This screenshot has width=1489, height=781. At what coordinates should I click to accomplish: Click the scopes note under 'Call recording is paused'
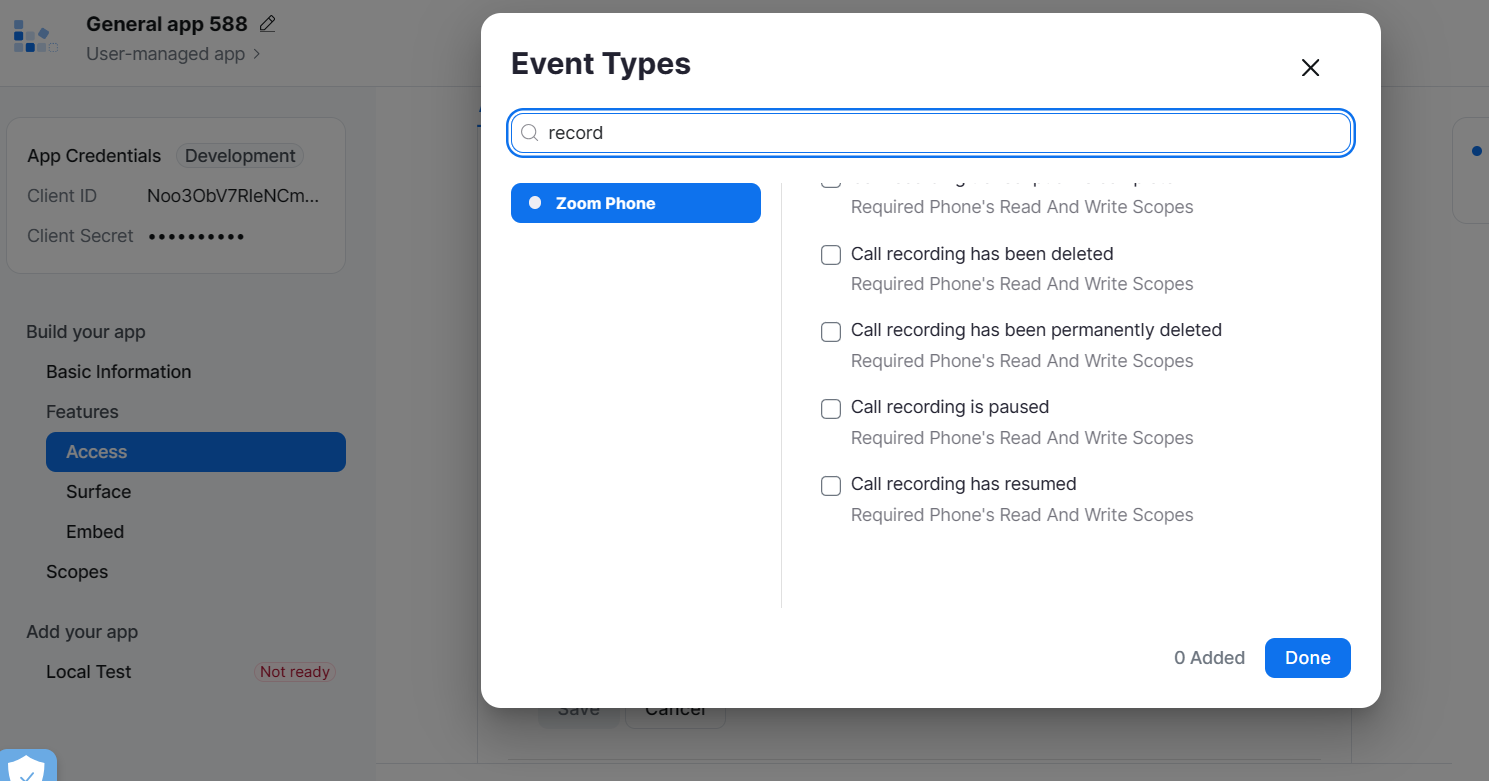click(x=1022, y=438)
